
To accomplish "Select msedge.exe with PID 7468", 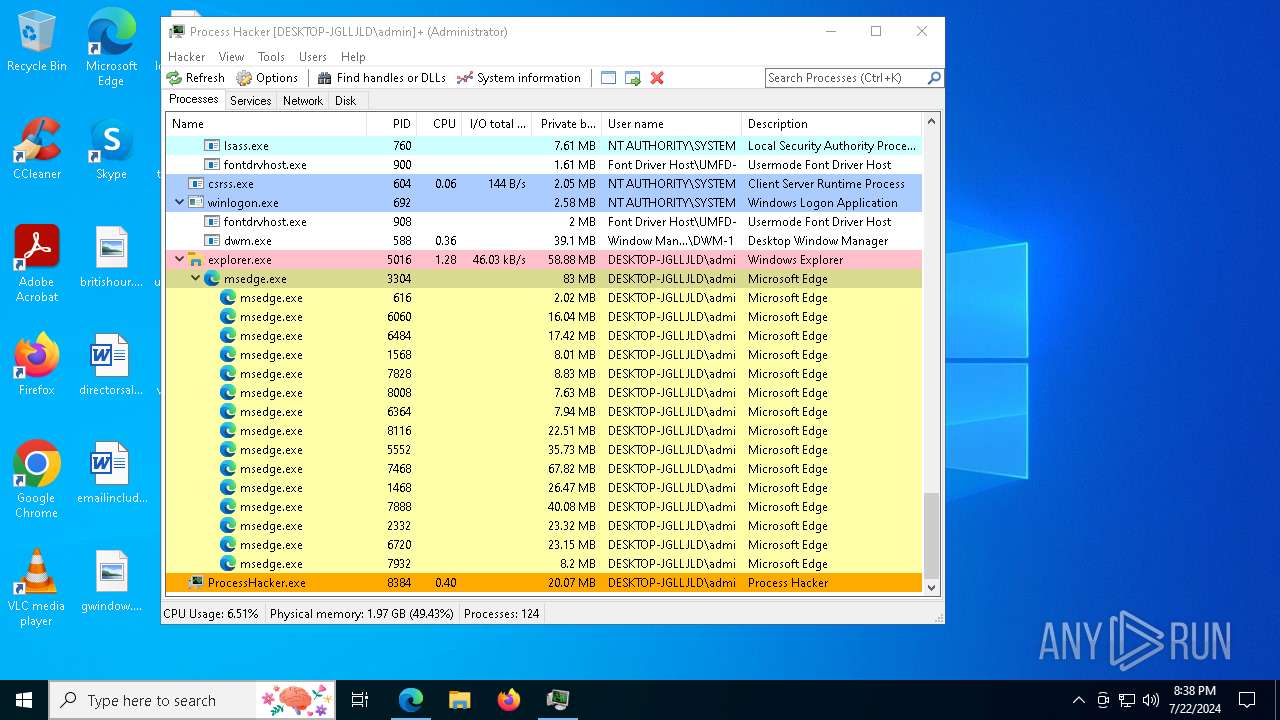I will (x=543, y=469).
